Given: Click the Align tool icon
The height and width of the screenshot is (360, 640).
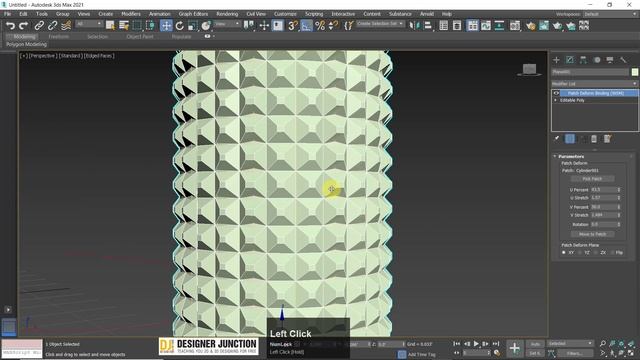Looking at the screenshot, I should 428,26.
